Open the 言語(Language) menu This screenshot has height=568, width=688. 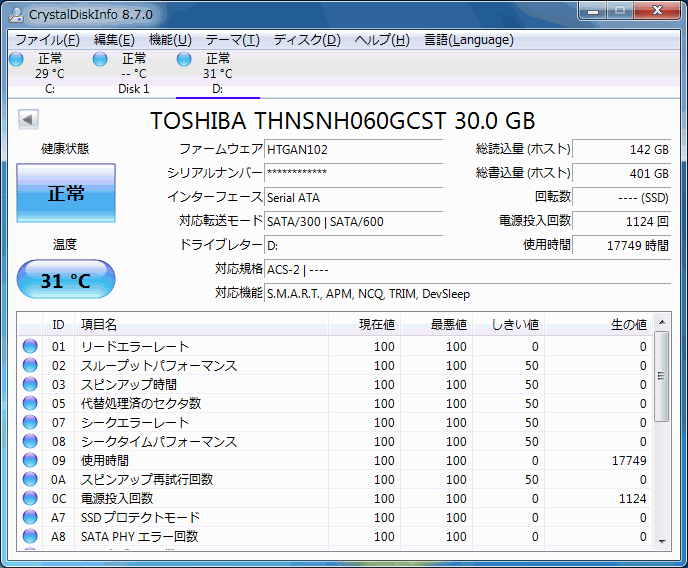pos(469,40)
